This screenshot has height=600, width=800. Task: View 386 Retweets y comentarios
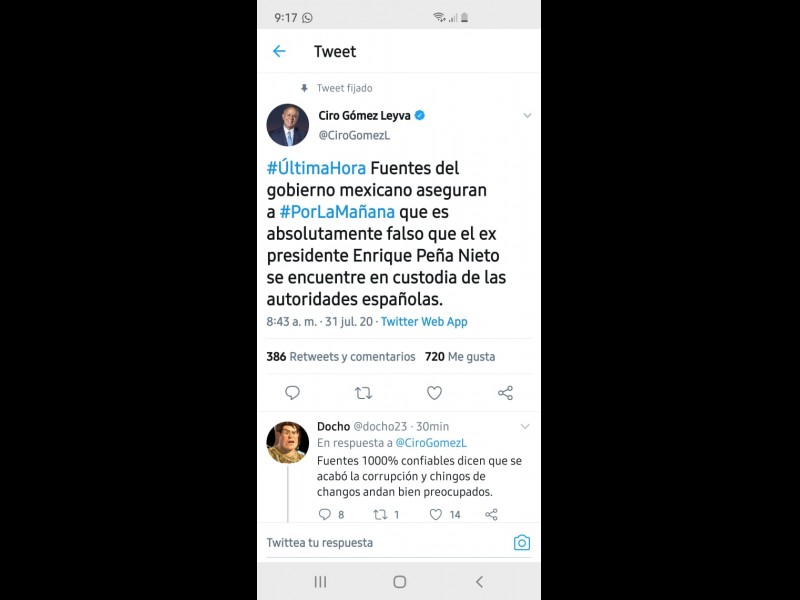[341, 357]
